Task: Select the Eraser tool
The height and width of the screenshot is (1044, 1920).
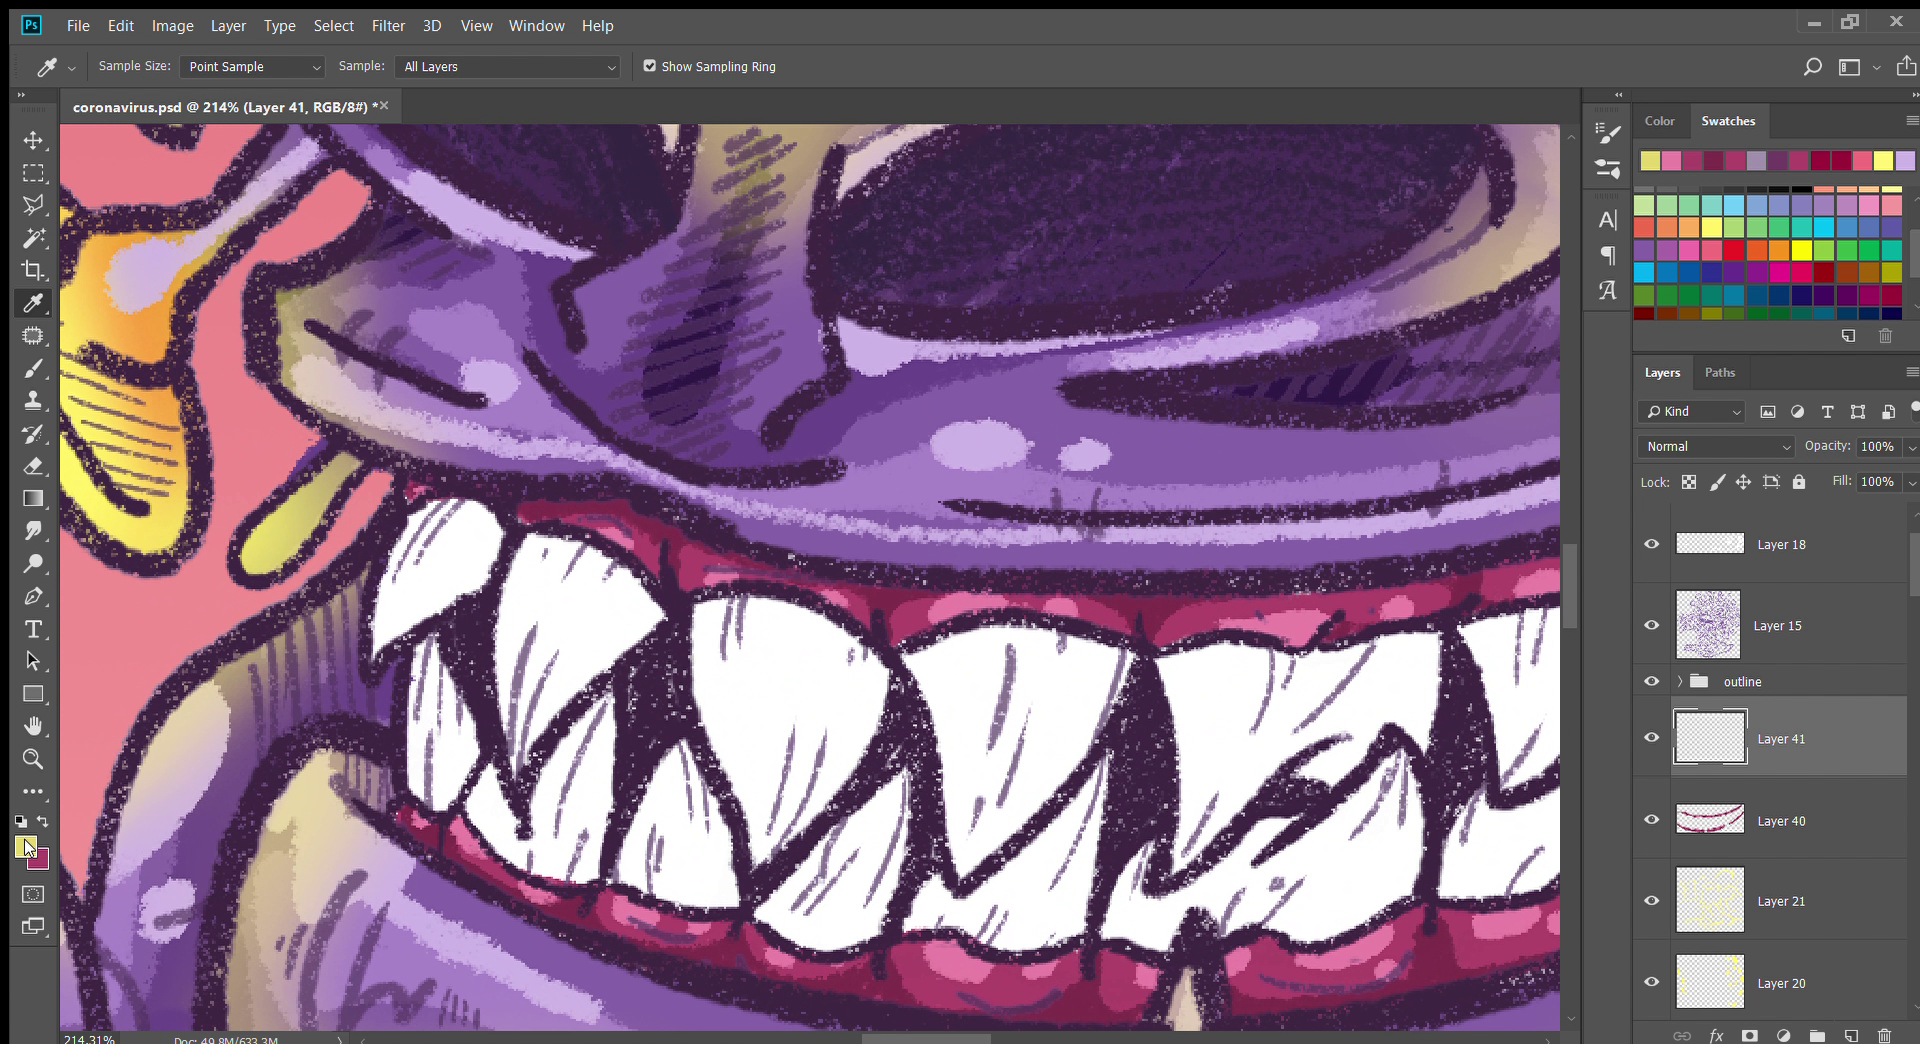Action: coord(33,466)
